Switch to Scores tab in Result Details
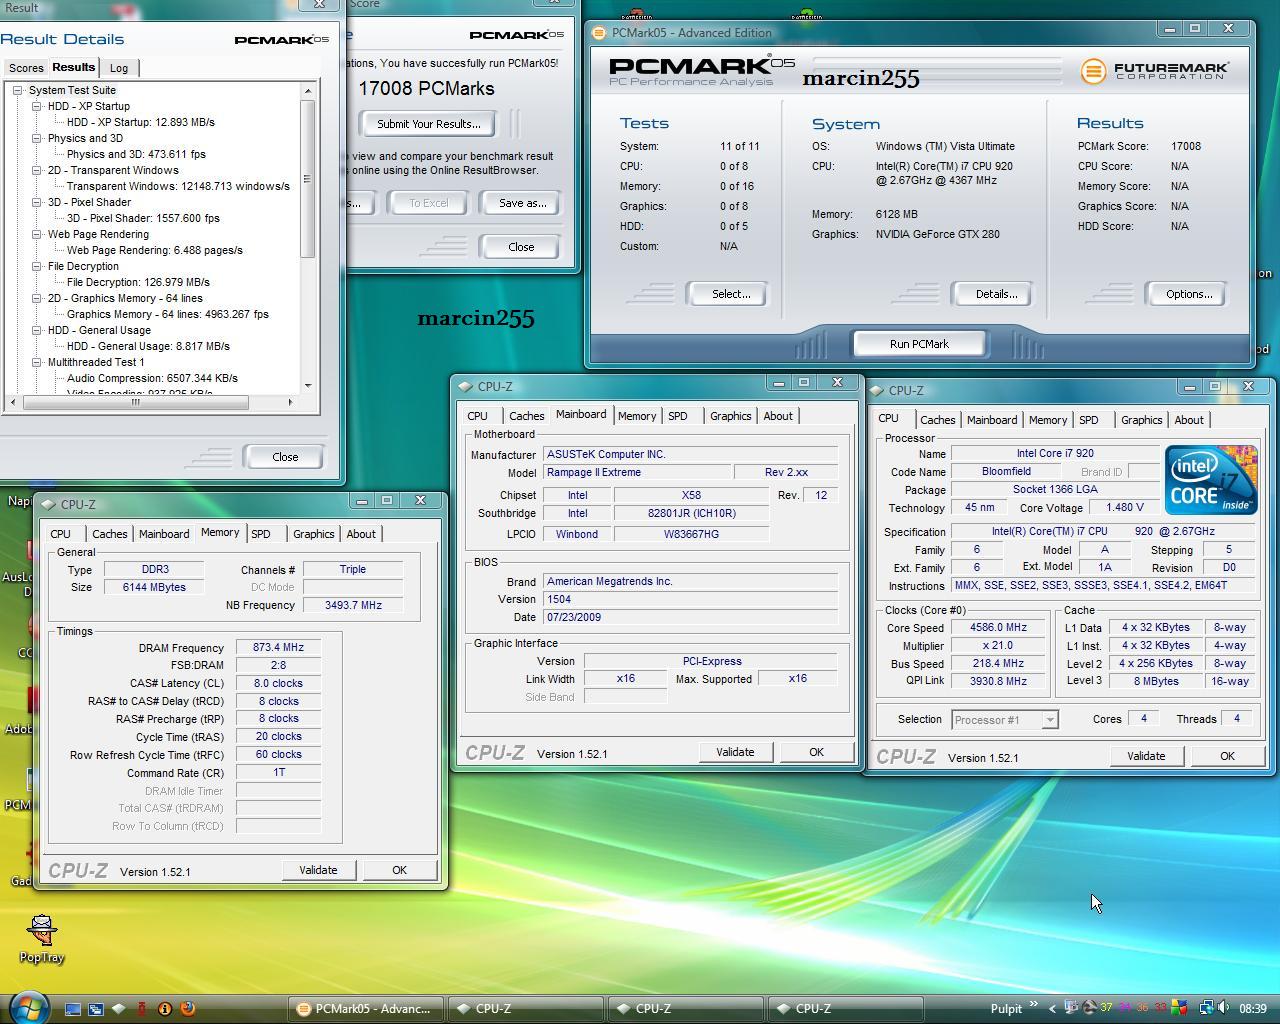Viewport: 1280px width, 1024px height. coord(26,68)
